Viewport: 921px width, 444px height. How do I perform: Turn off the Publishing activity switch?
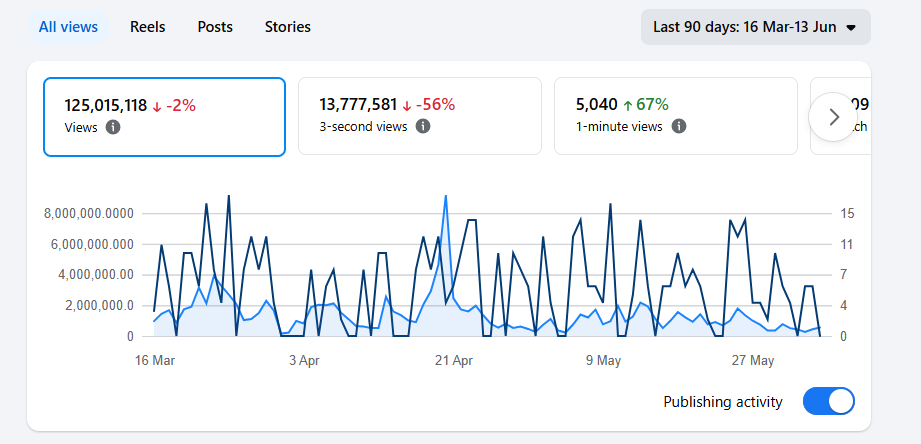[x=829, y=402]
